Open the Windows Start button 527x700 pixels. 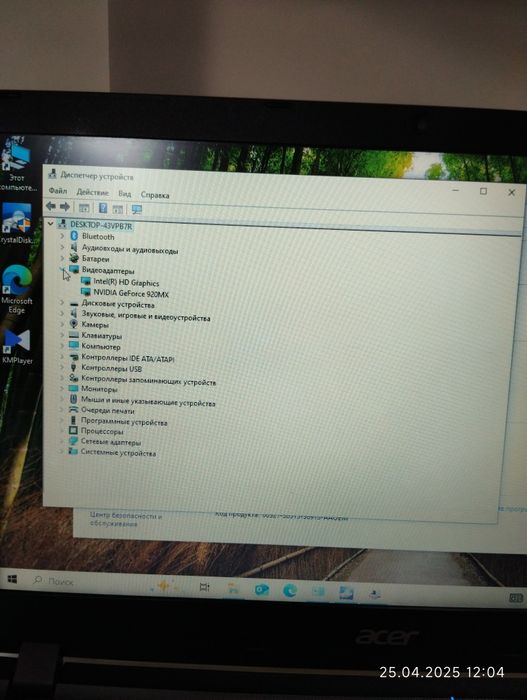(x=12, y=579)
